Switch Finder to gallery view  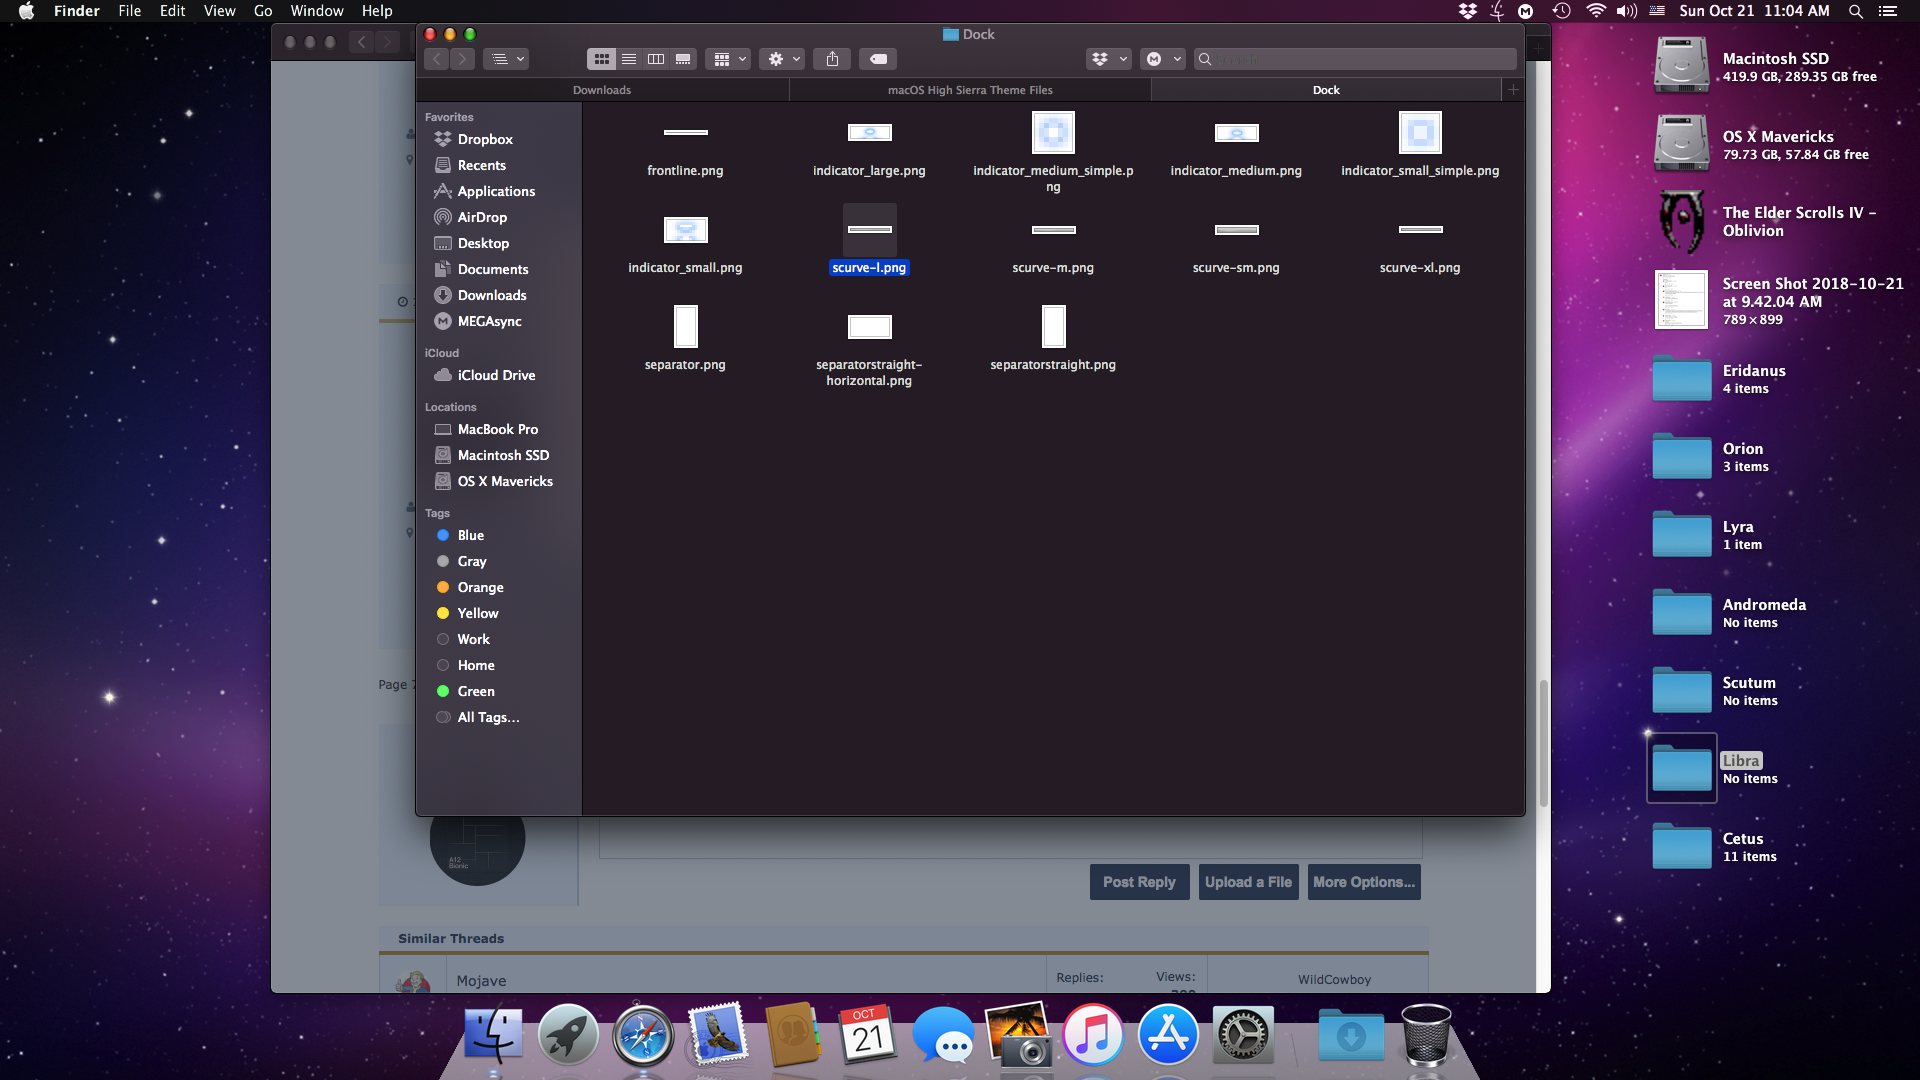click(x=683, y=59)
